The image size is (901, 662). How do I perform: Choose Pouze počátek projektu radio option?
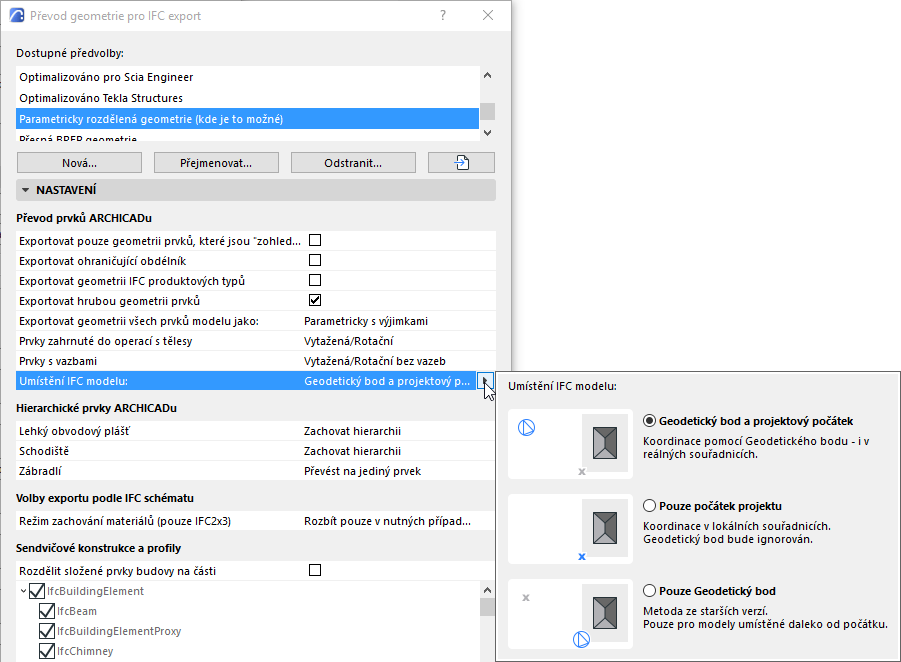[649, 506]
